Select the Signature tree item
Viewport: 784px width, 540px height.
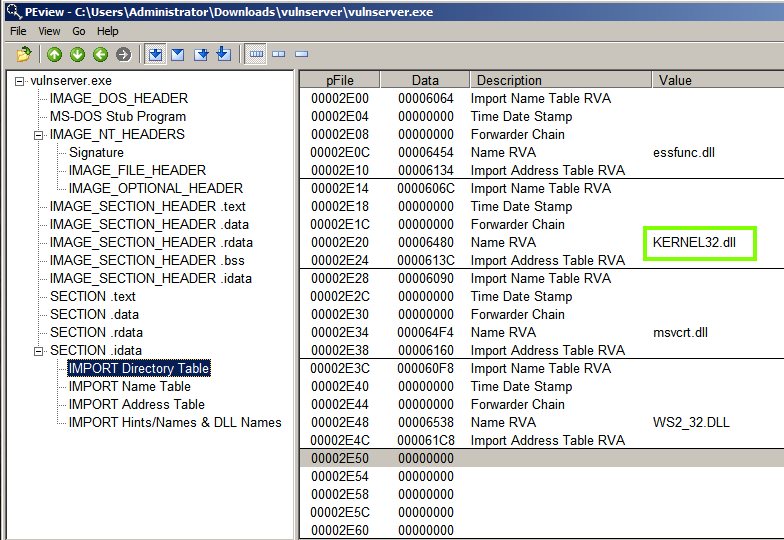(96, 152)
